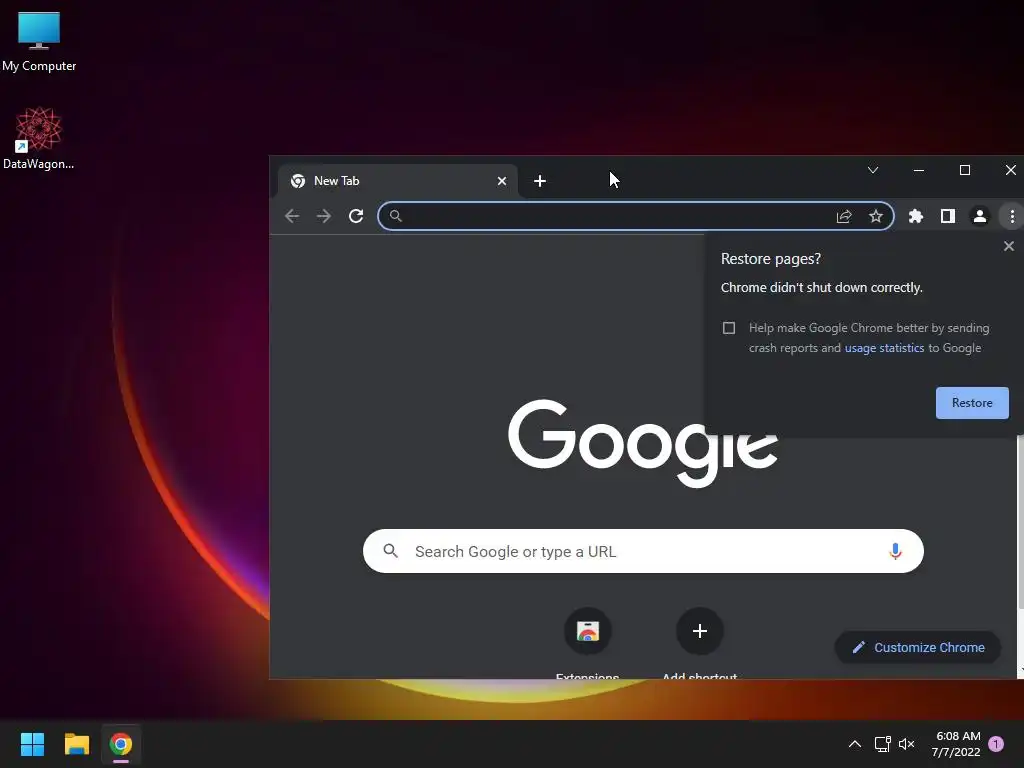1024x768 pixels.
Task: Select the New Tab tab
Action: [x=398, y=181]
